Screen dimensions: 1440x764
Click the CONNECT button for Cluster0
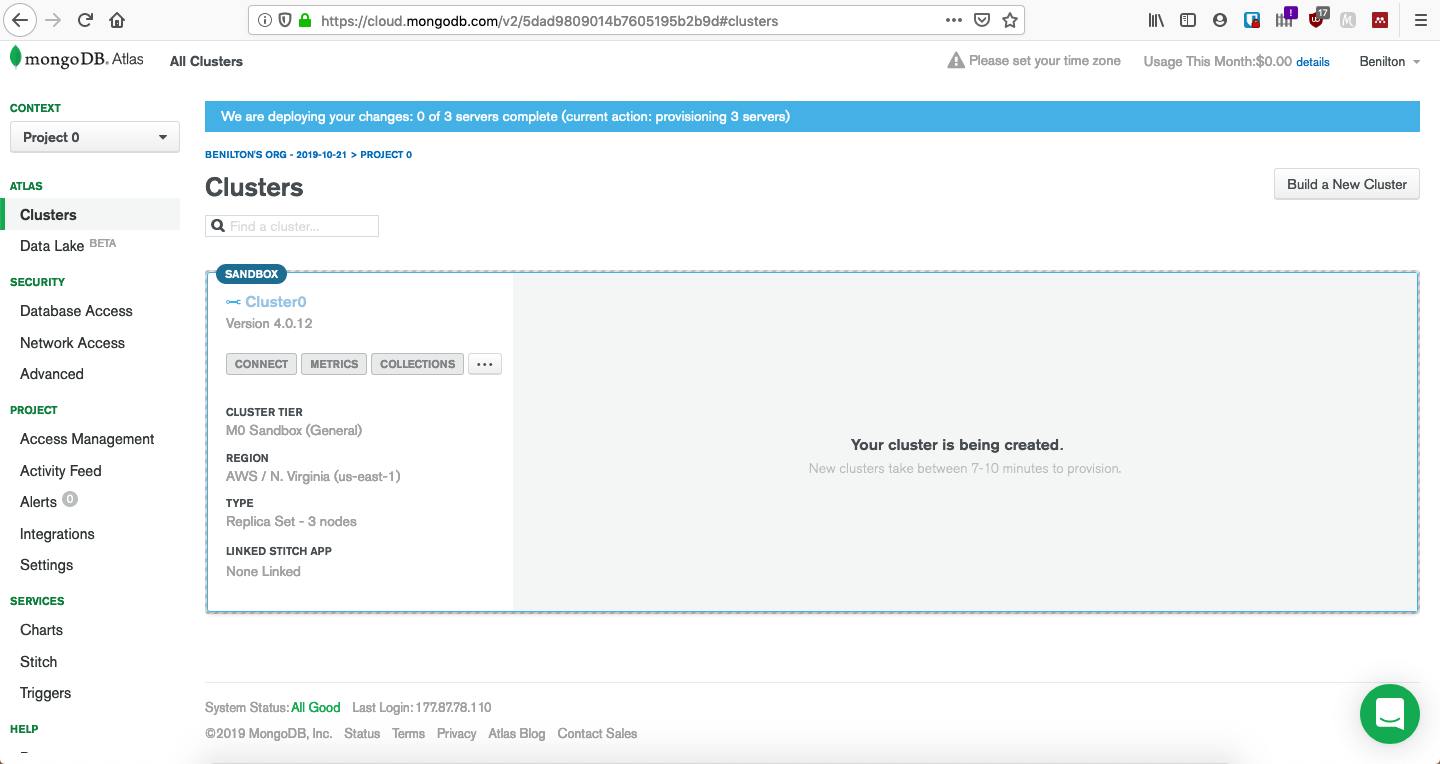(x=262, y=364)
